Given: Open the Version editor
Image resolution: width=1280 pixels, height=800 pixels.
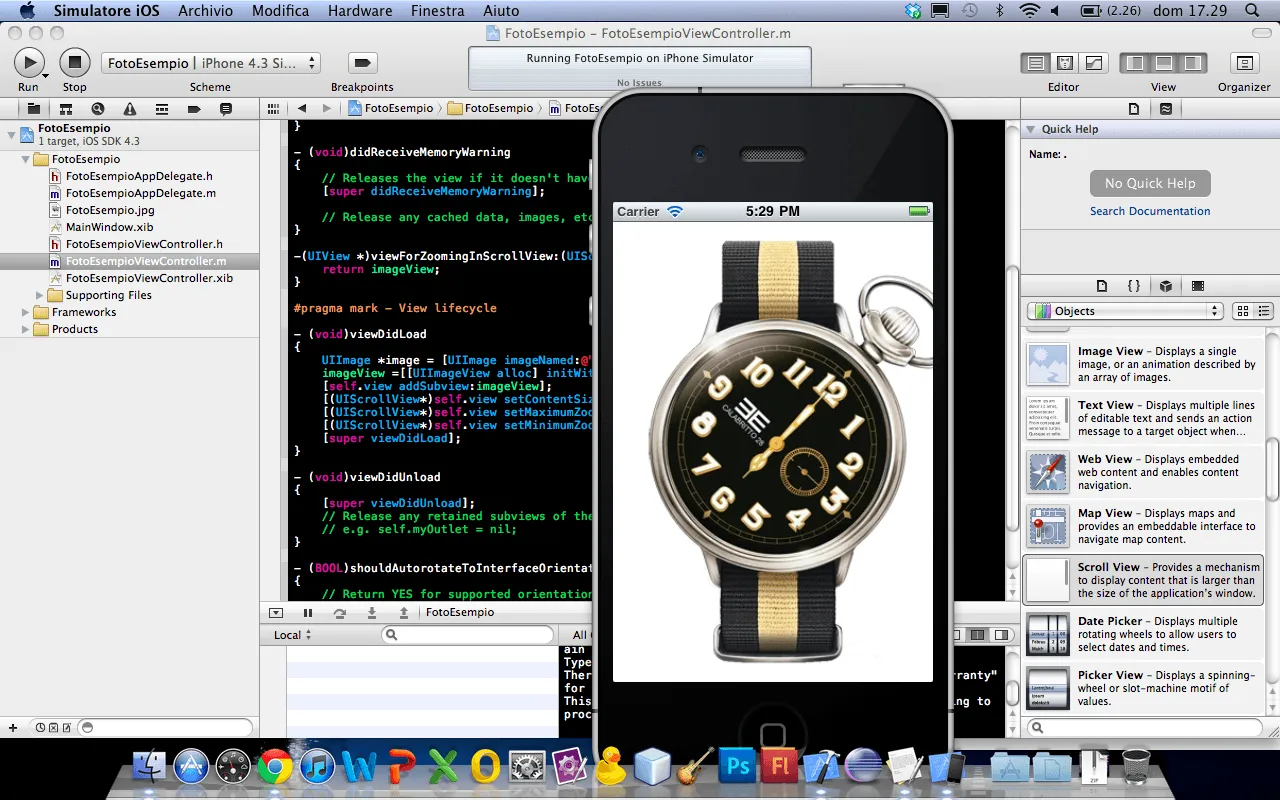Looking at the screenshot, I should click(1094, 63).
